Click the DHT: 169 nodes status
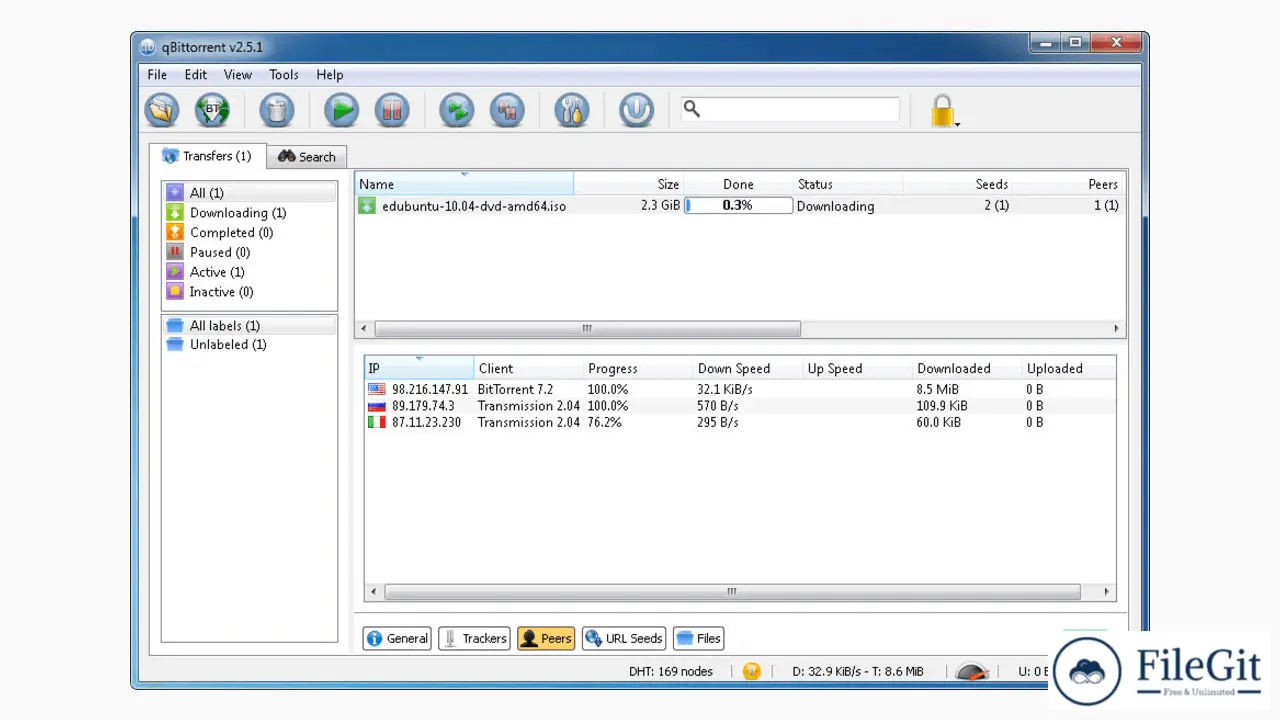 [x=671, y=671]
